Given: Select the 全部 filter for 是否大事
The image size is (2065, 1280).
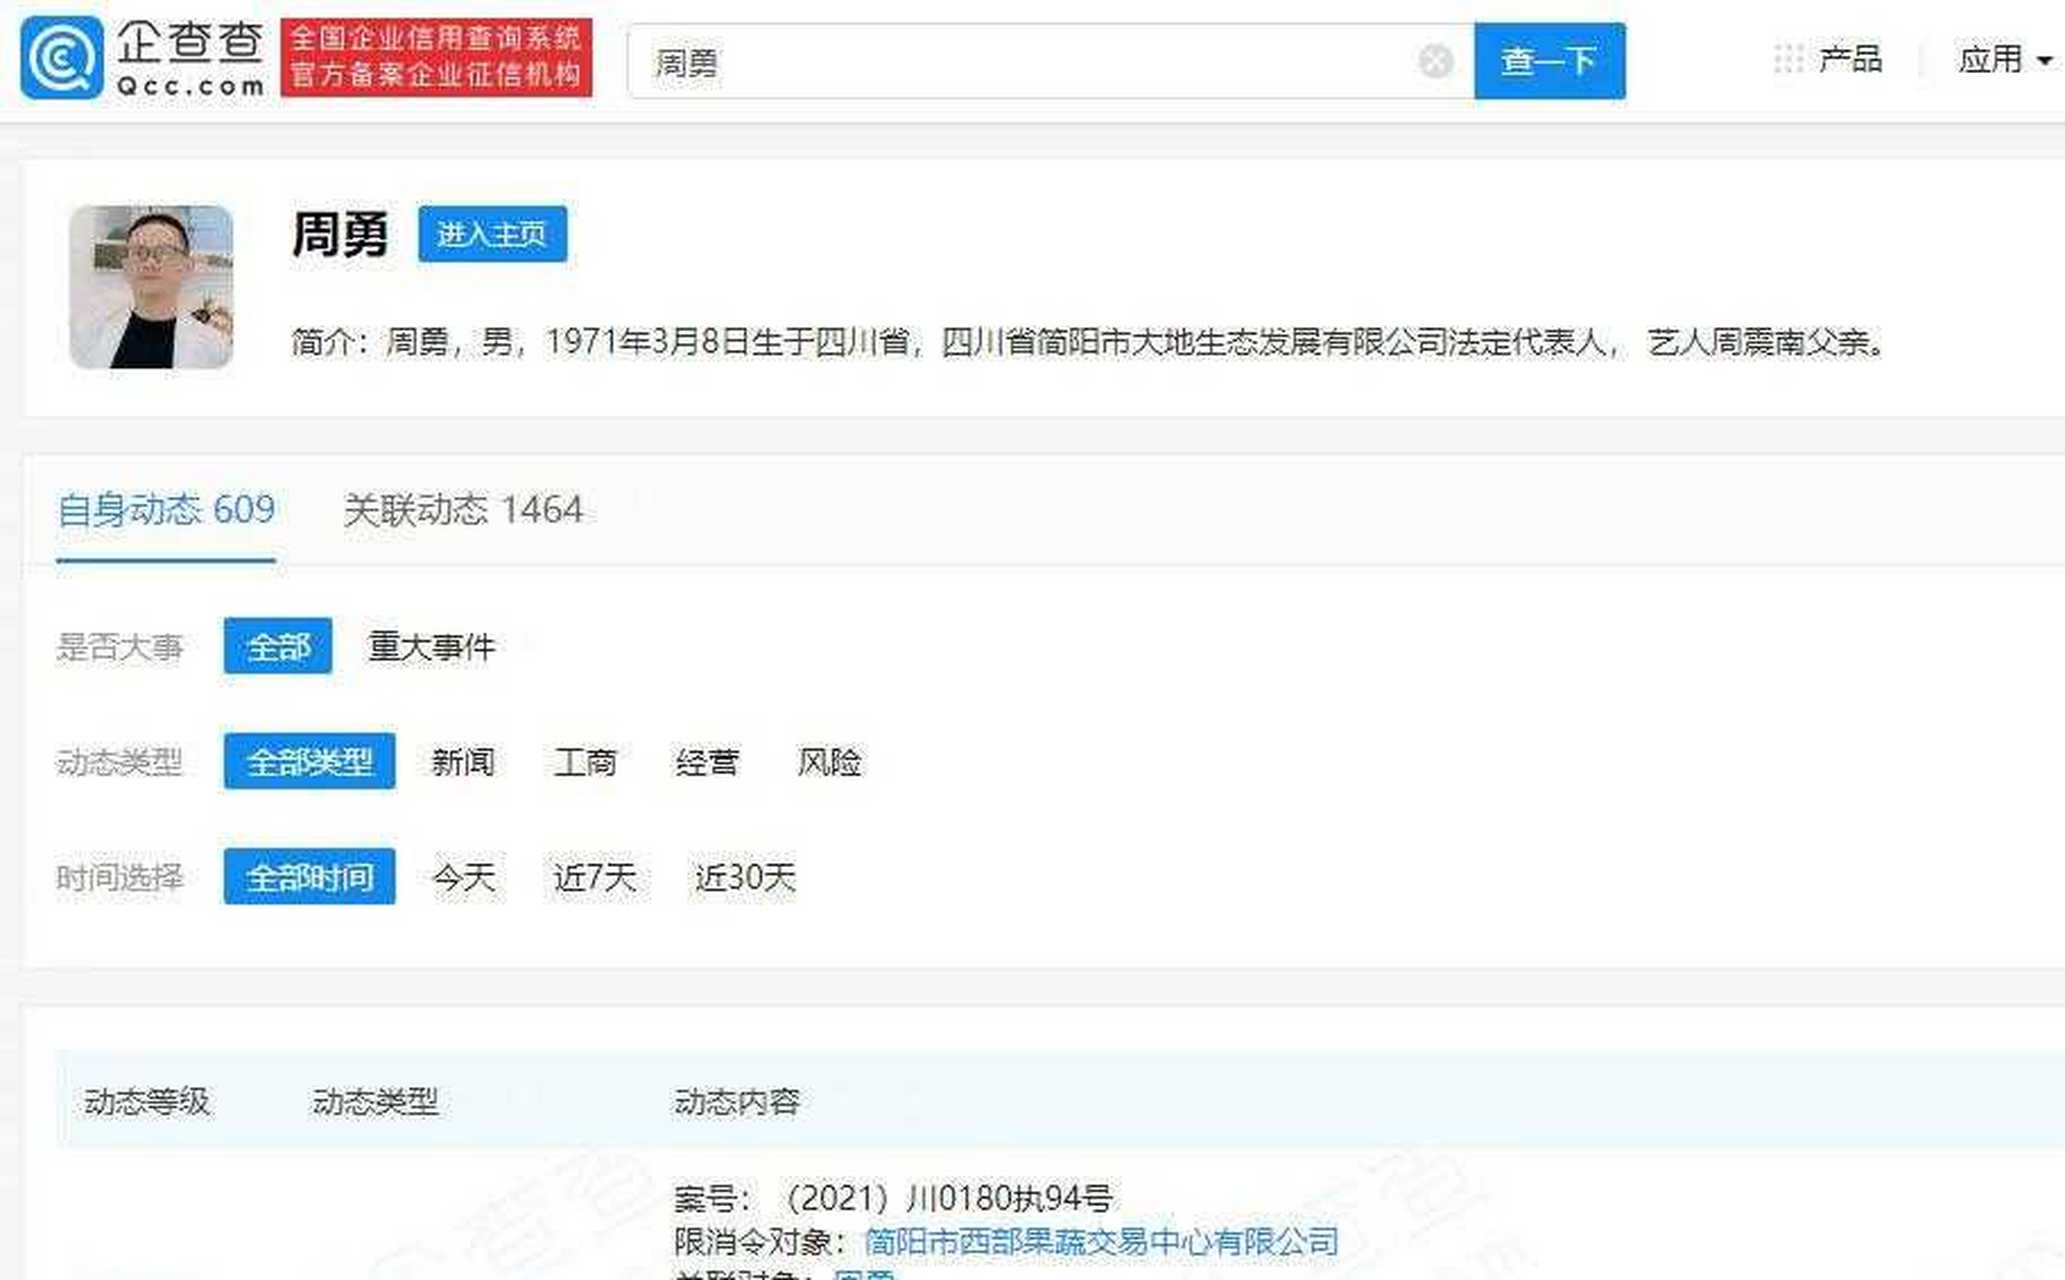Looking at the screenshot, I should pos(278,646).
